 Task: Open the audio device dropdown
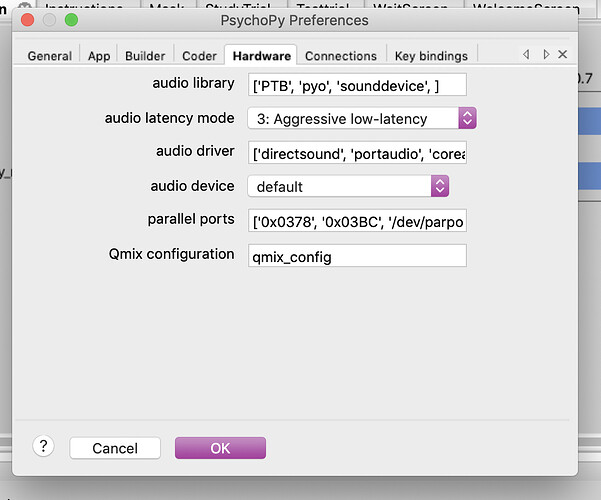[x=348, y=186]
